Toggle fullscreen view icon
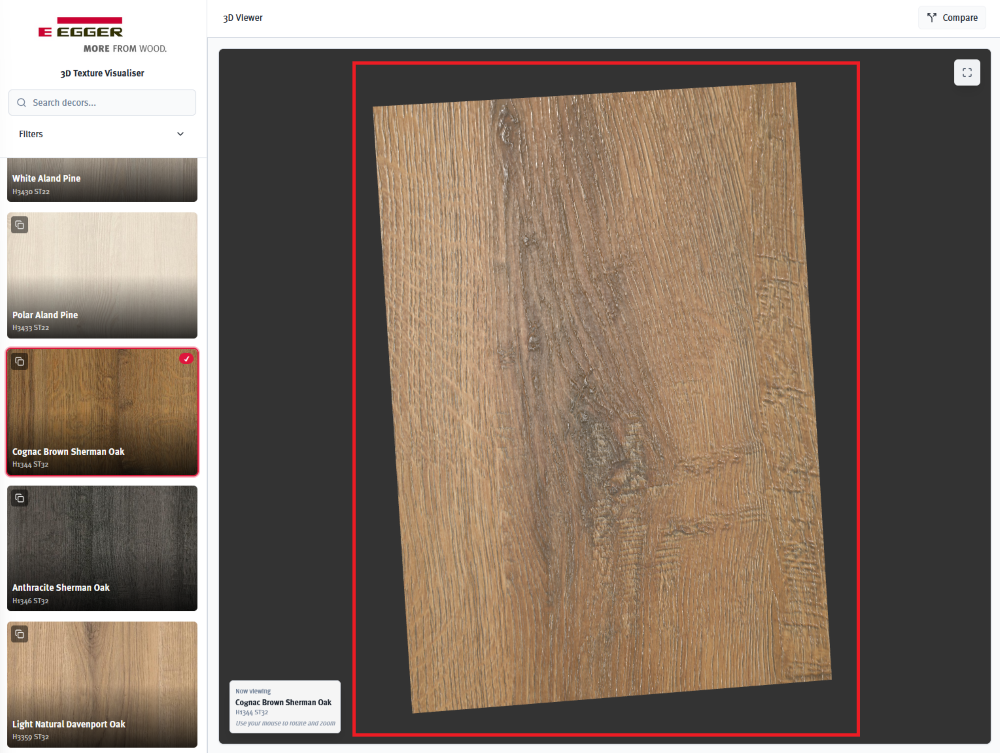This screenshot has height=753, width=1000. click(x=967, y=73)
